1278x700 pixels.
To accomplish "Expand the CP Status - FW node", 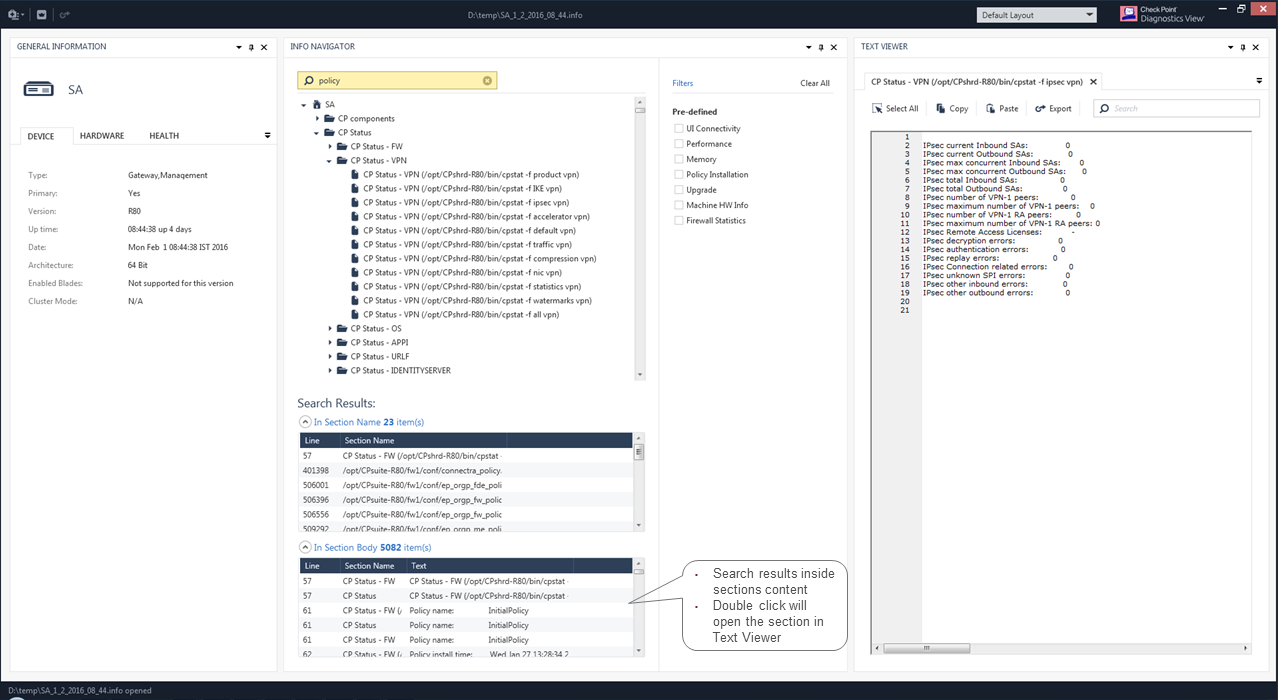I will [x=330, y=147].
